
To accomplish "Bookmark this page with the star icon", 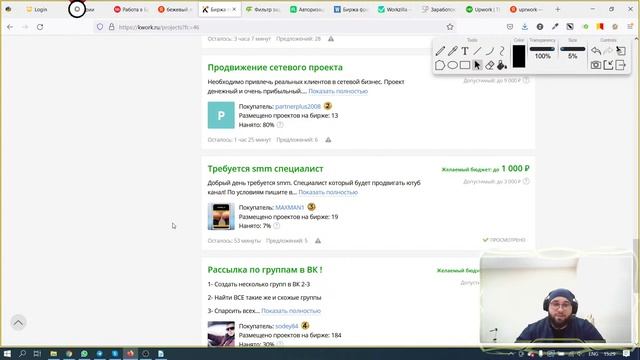I will (x=450, y=27).
